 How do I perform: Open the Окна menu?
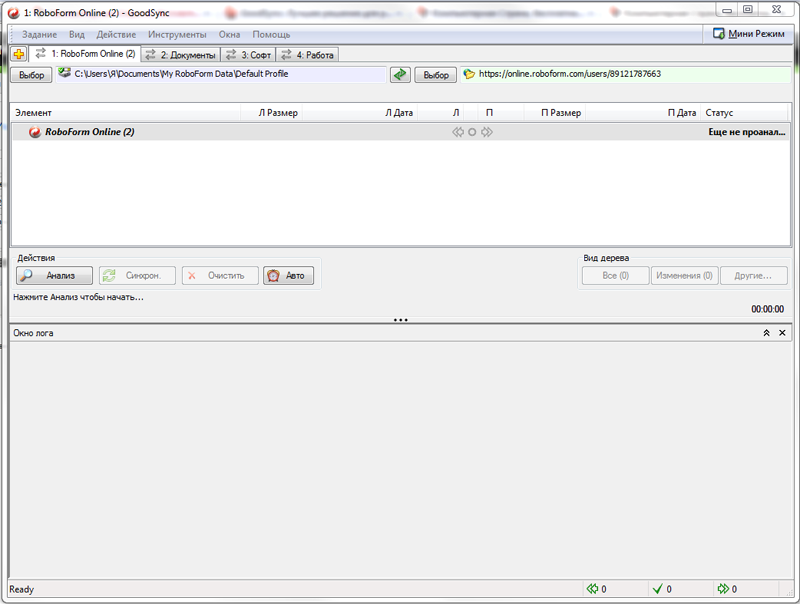pyautogui.click(x=230, y=35)
